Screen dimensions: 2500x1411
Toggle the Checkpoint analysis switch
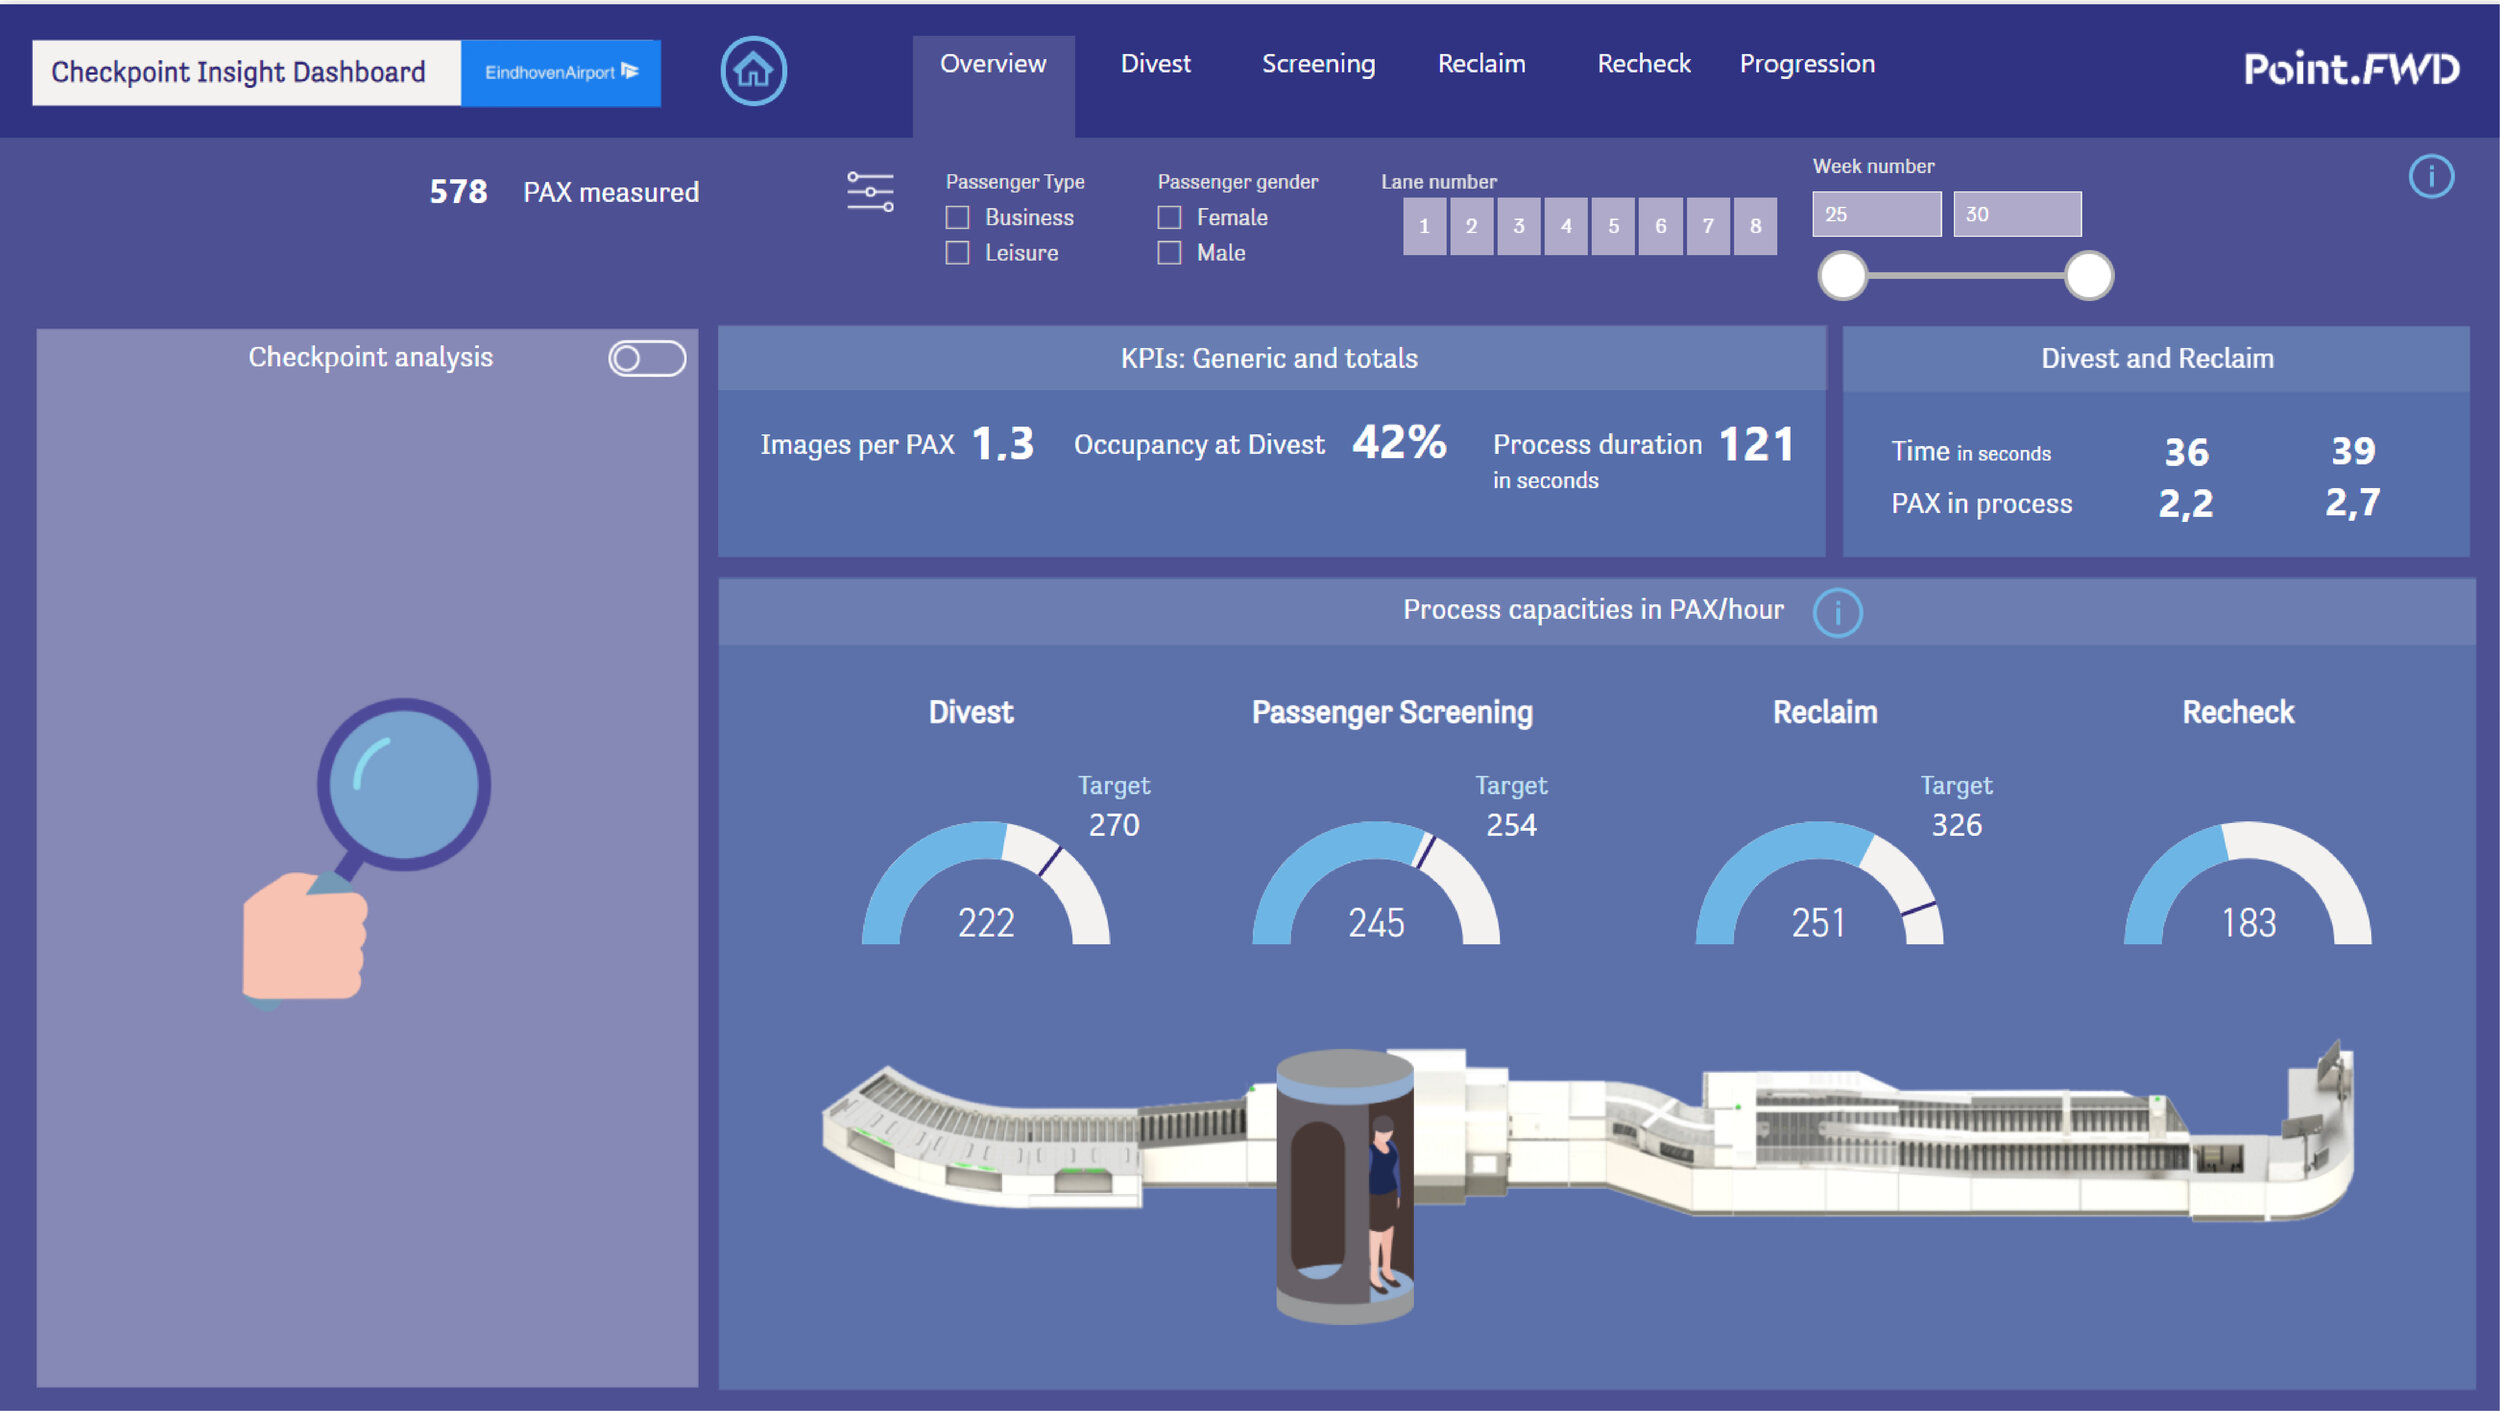[647, 358]
